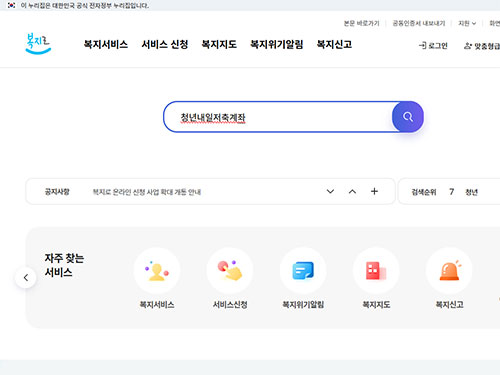Image resolution: width=500 pixels, height=375 pixels.
Task: Open 복지신고 main menu
Action: click(x=334, y=45)
